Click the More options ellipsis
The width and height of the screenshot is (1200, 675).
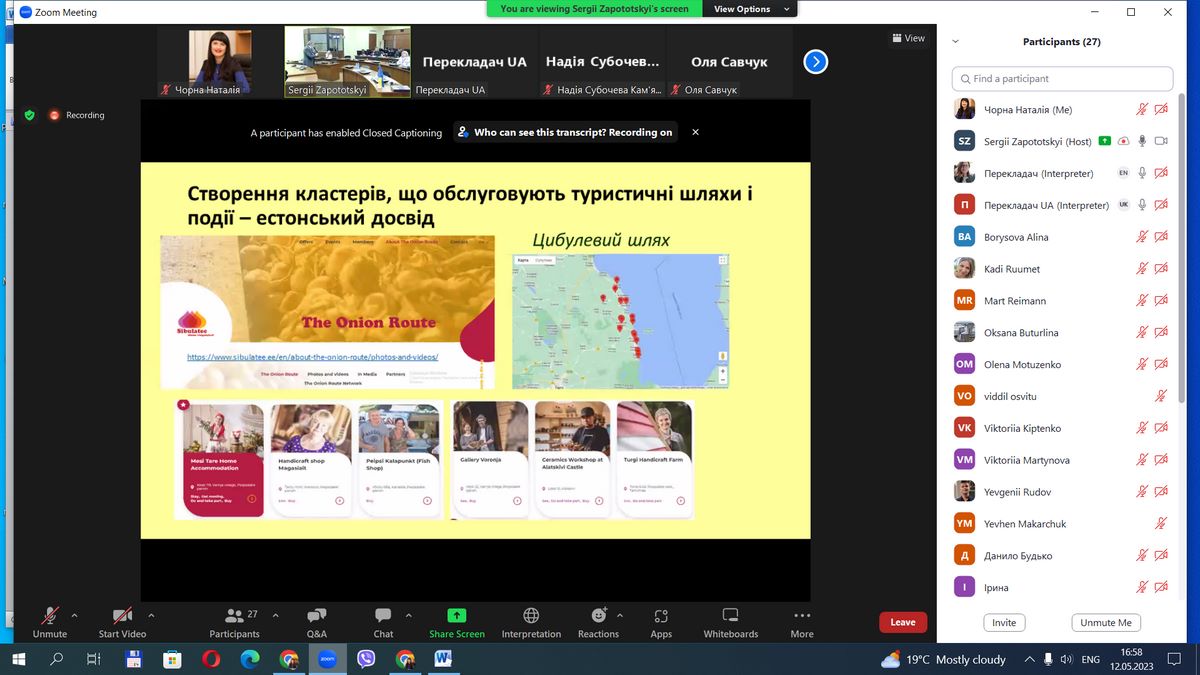click(802, 621)
